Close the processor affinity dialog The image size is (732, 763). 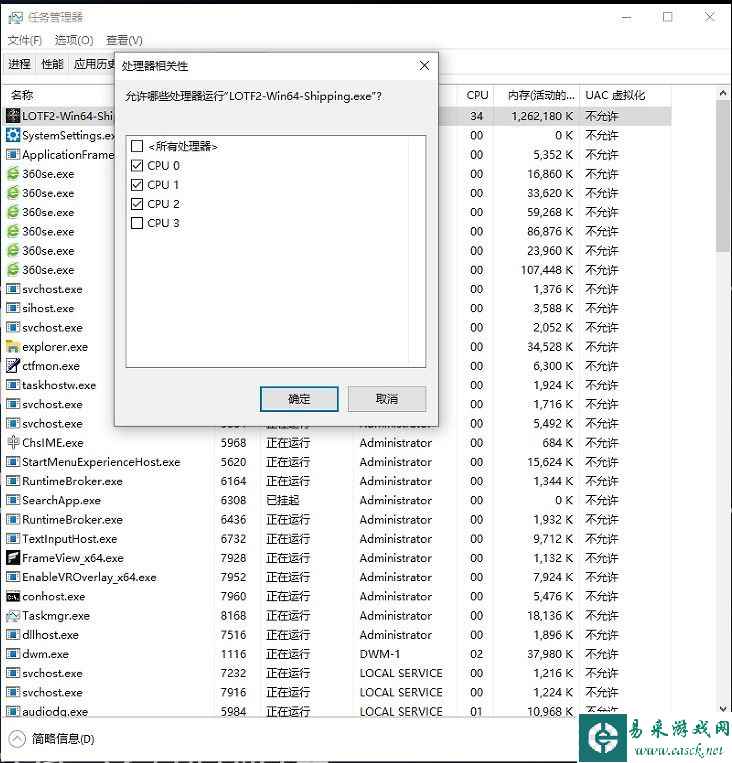(x=424, y=65)
